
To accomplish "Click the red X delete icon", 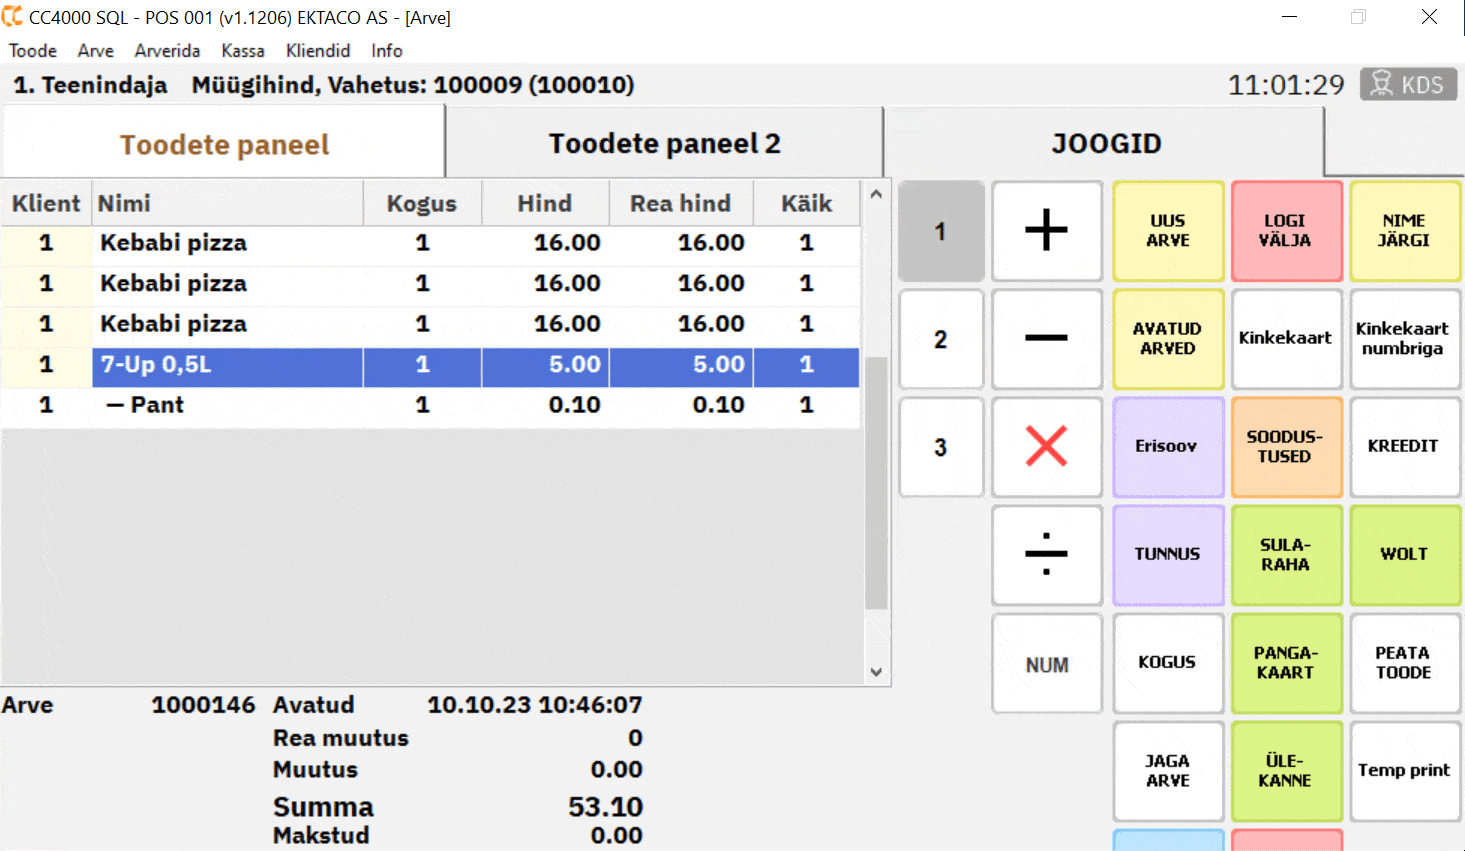I will pos(1046,446).
